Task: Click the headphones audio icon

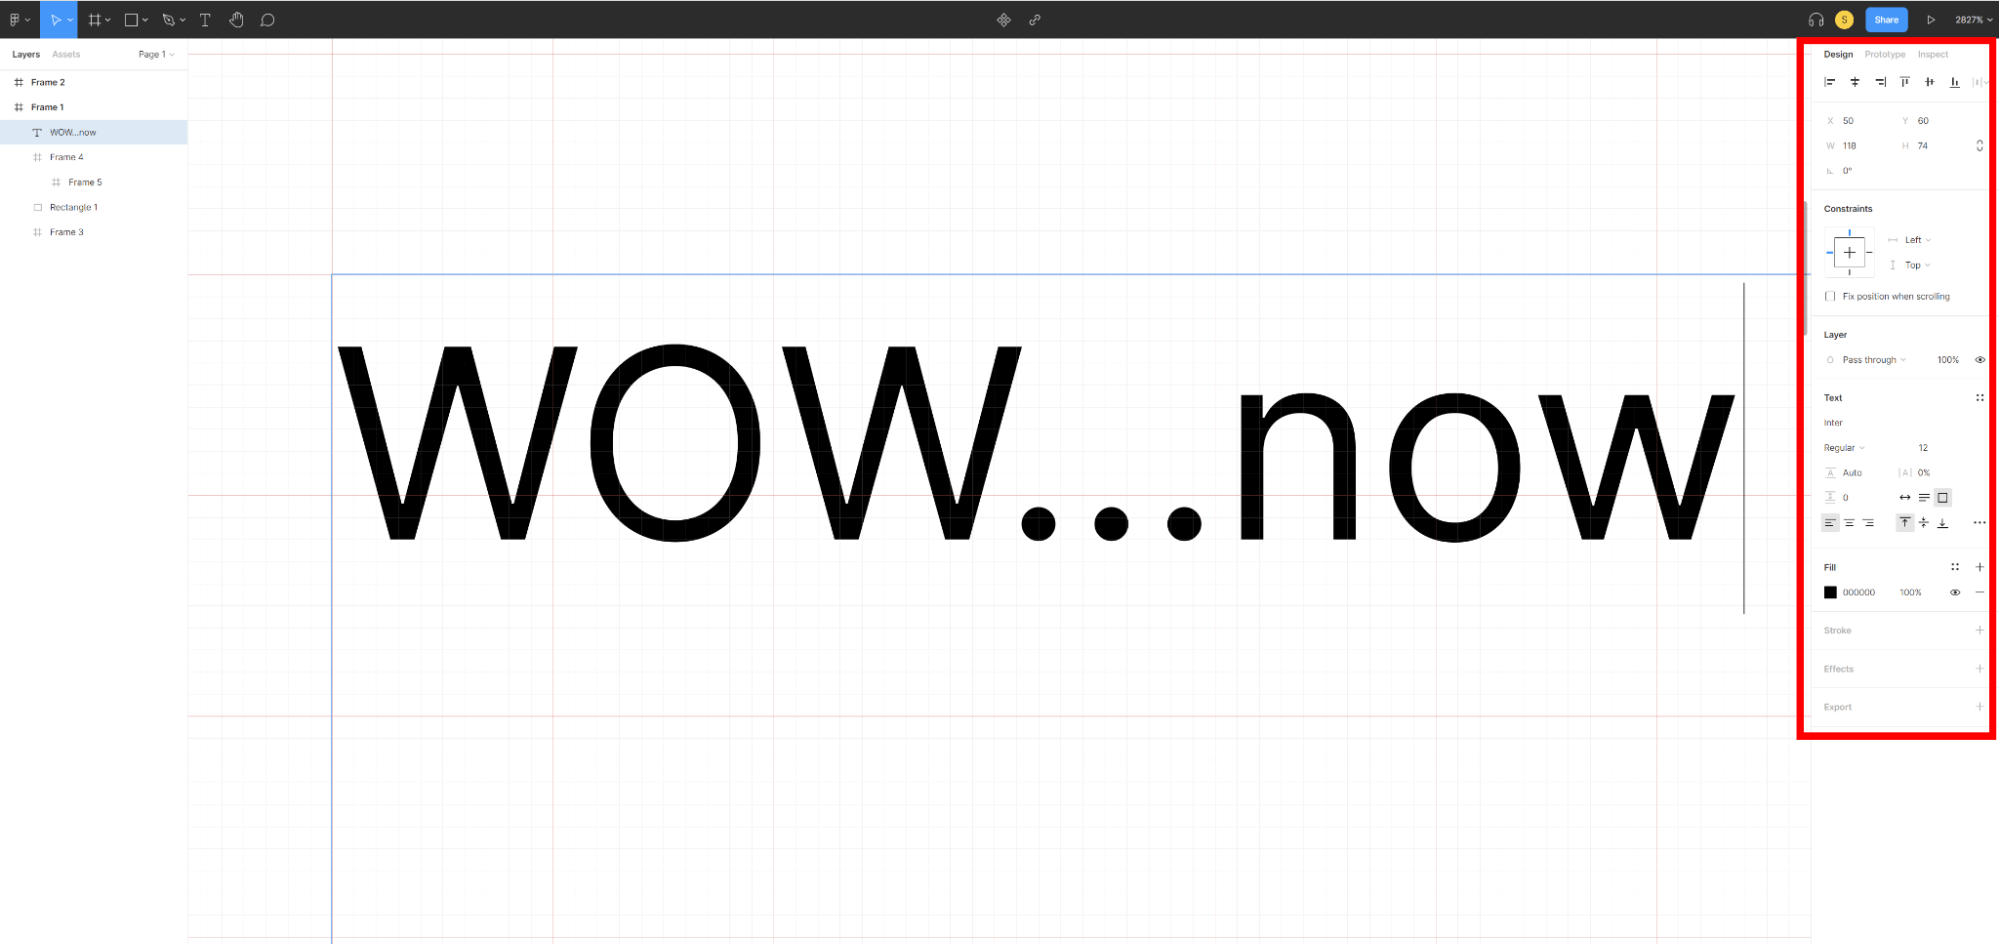Action: pyautogui.click(x=1816, y=19)
